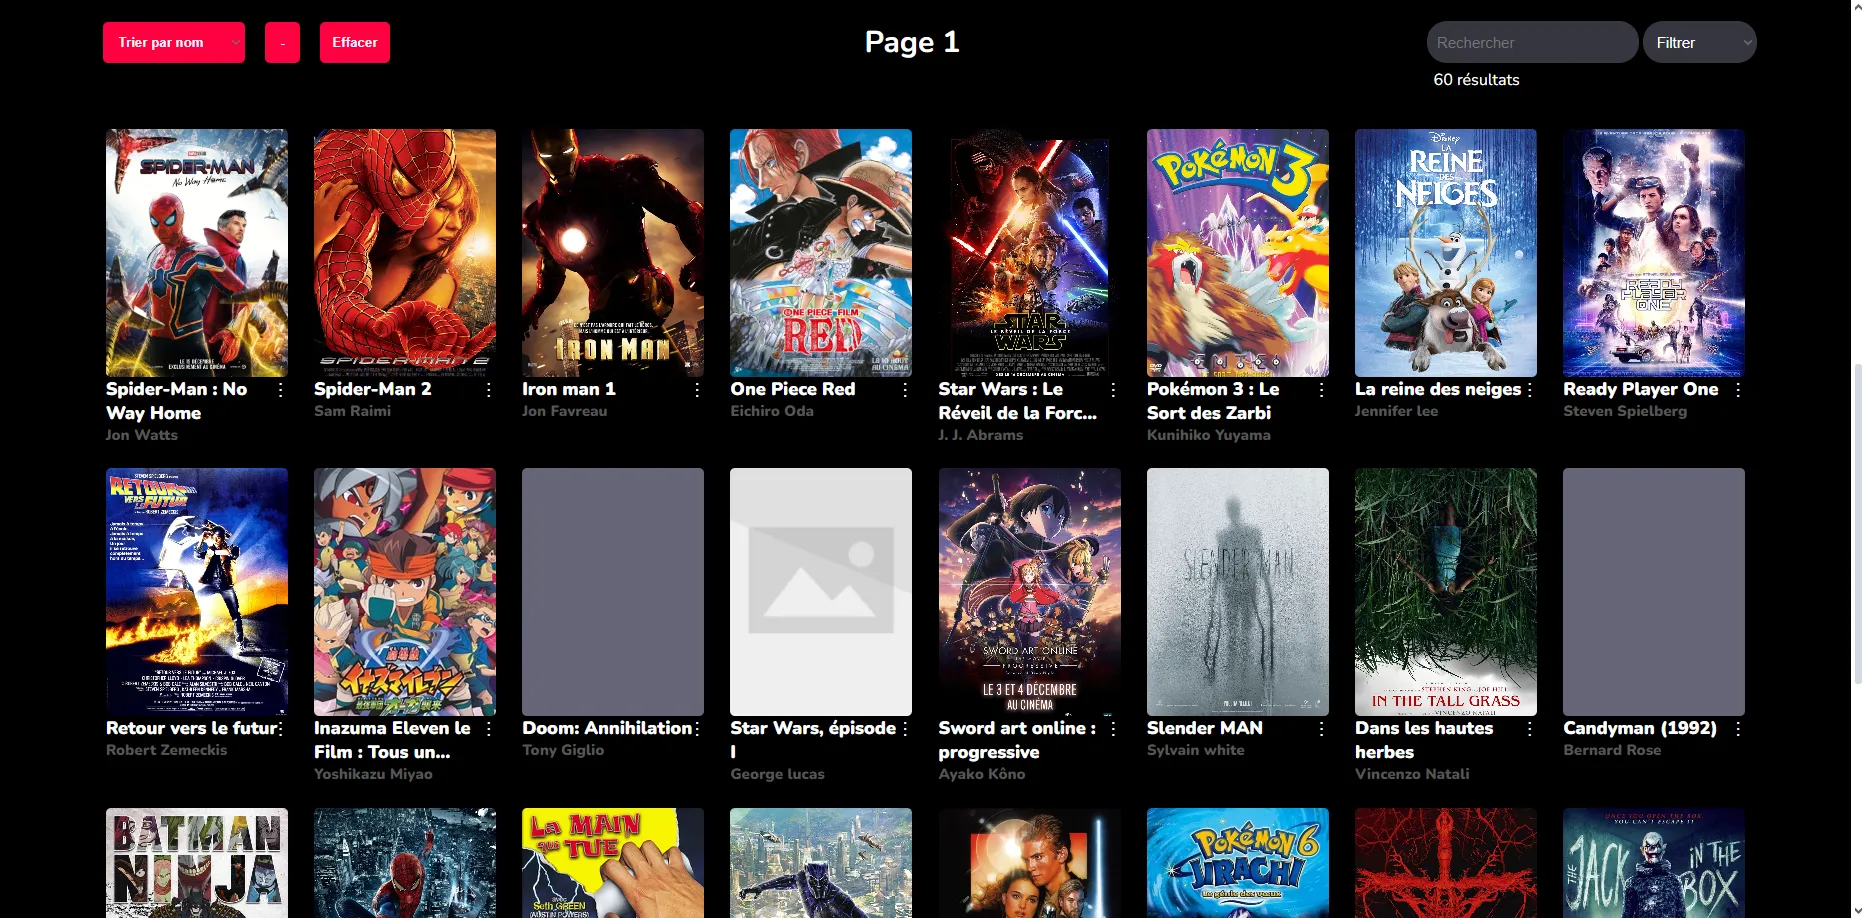Image resolution: width=1866 pixels, height=918 pixels.
Task: Click the 'Slender MAN' title
Action: click(1205, 728)
